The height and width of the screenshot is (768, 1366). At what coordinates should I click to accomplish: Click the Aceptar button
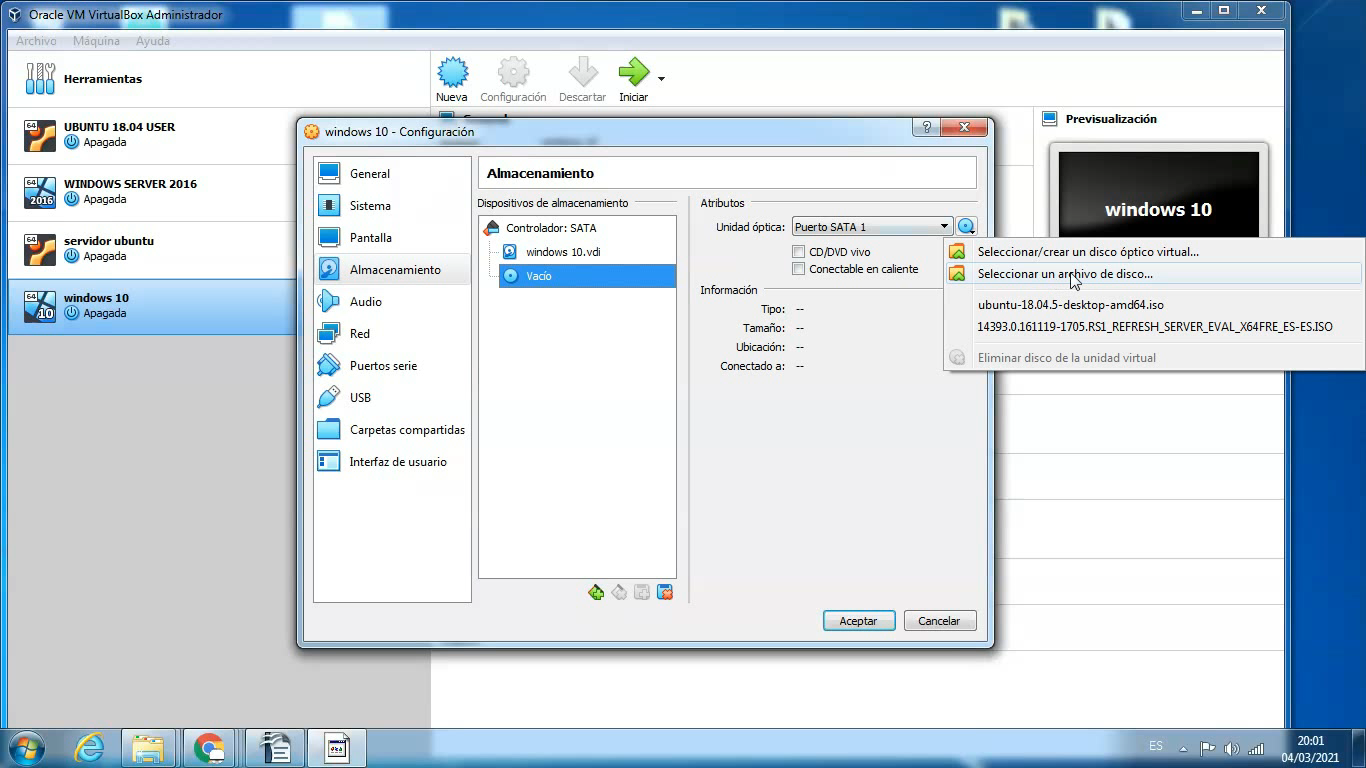[x=858, y=621]
